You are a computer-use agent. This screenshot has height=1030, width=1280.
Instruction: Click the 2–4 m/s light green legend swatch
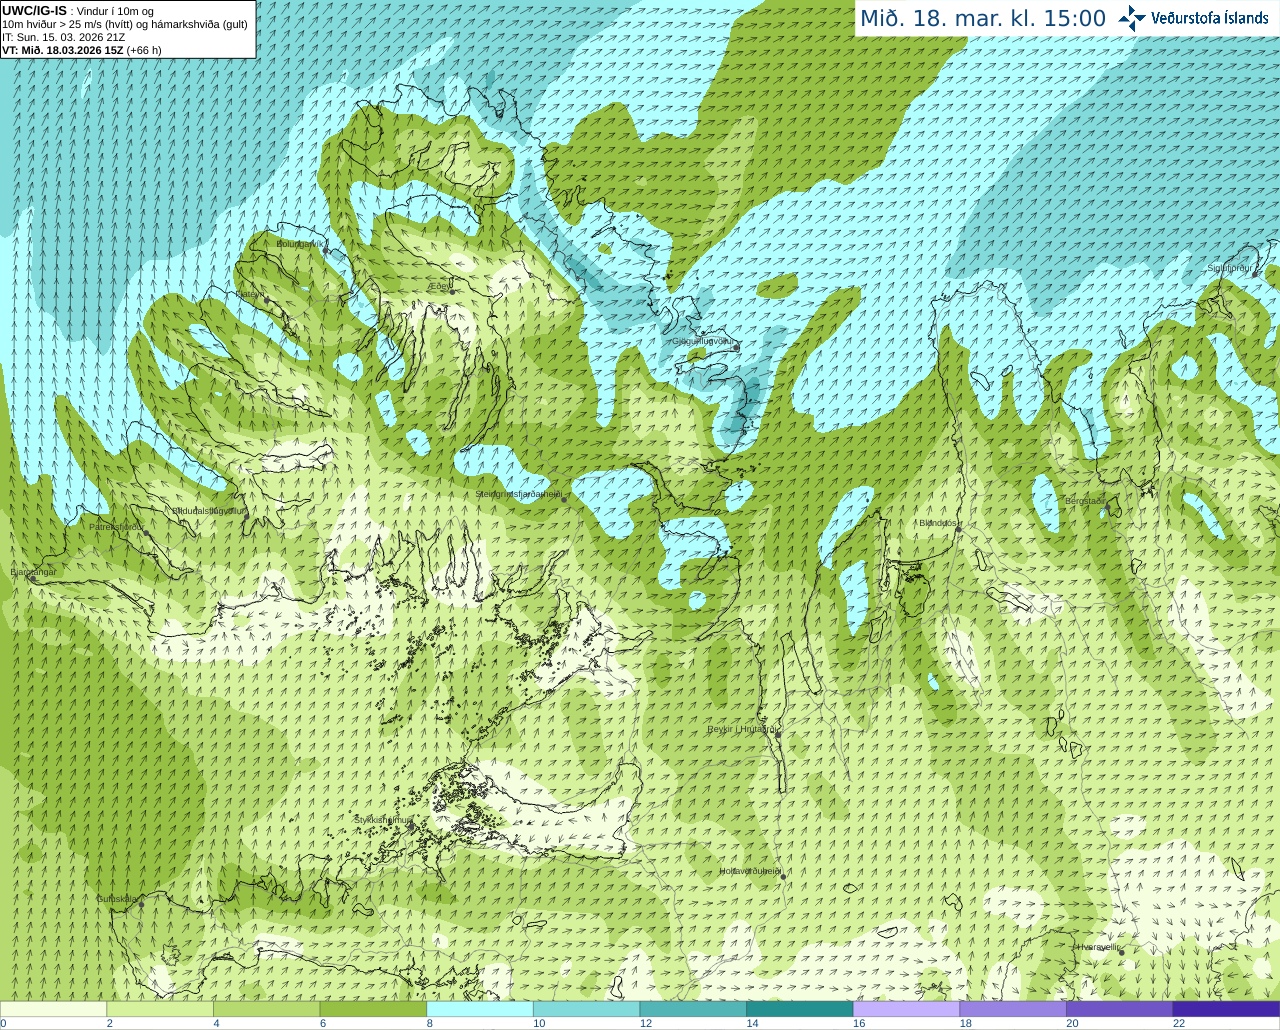[x=160, y=1009]
